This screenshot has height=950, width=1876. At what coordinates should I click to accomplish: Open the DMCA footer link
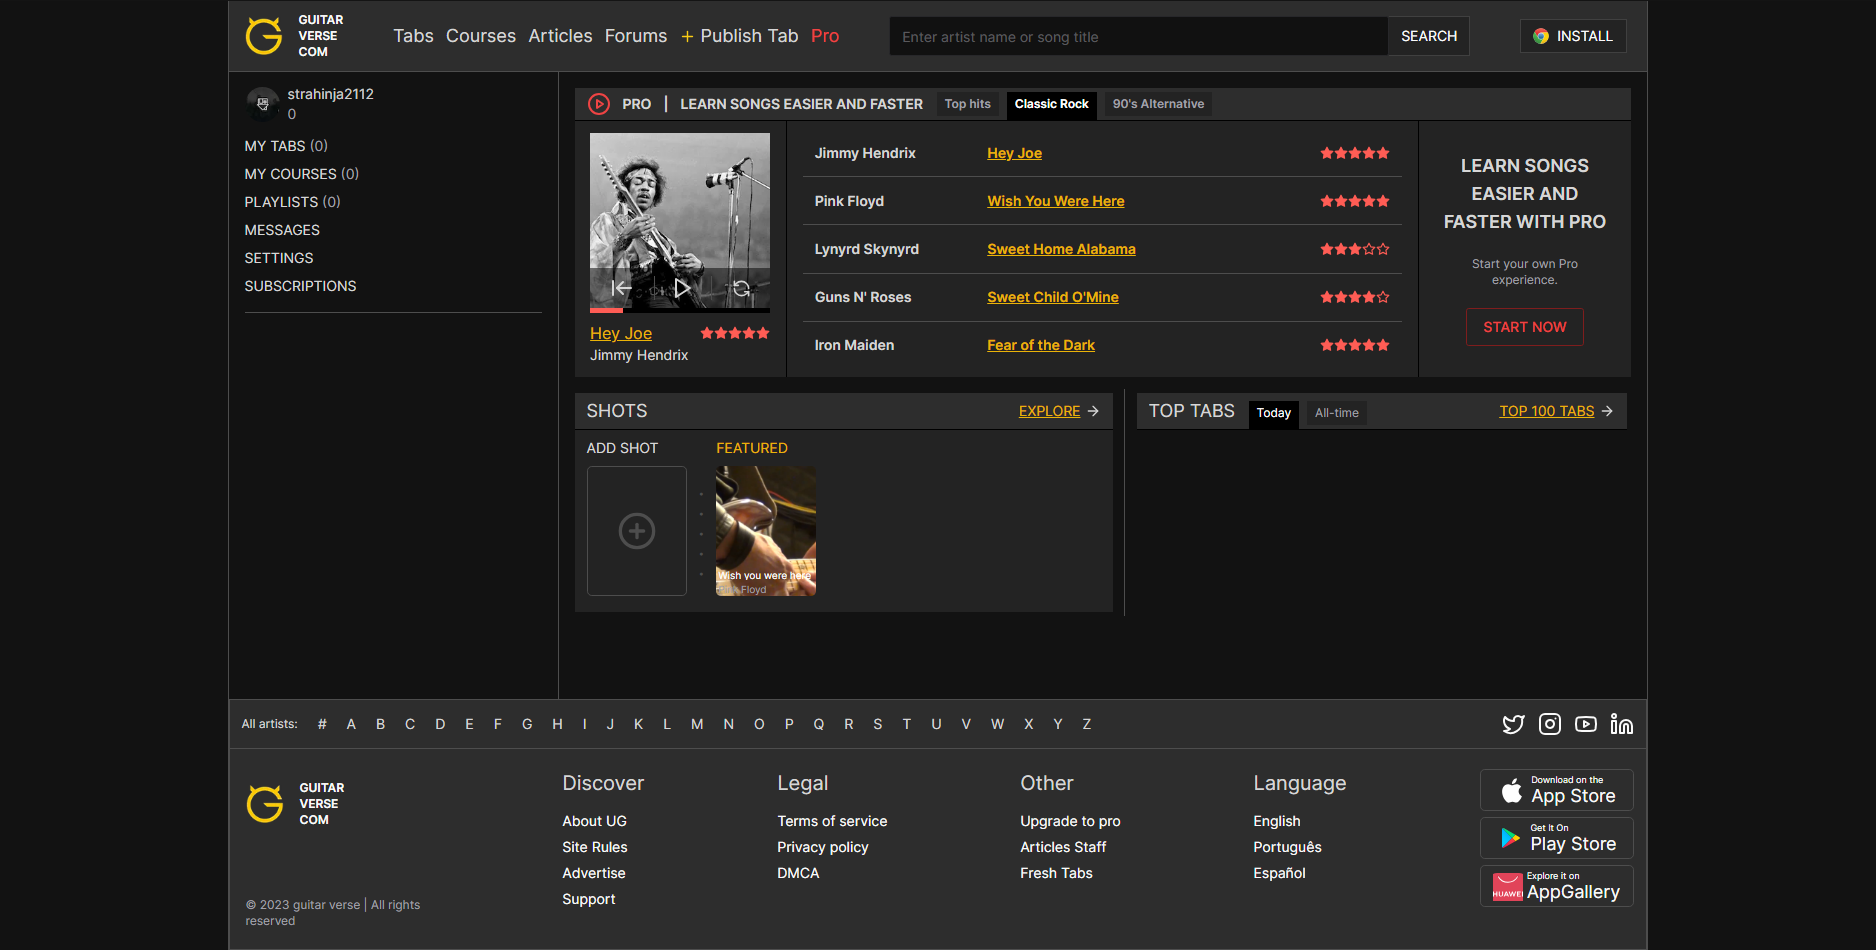(798, 873)
